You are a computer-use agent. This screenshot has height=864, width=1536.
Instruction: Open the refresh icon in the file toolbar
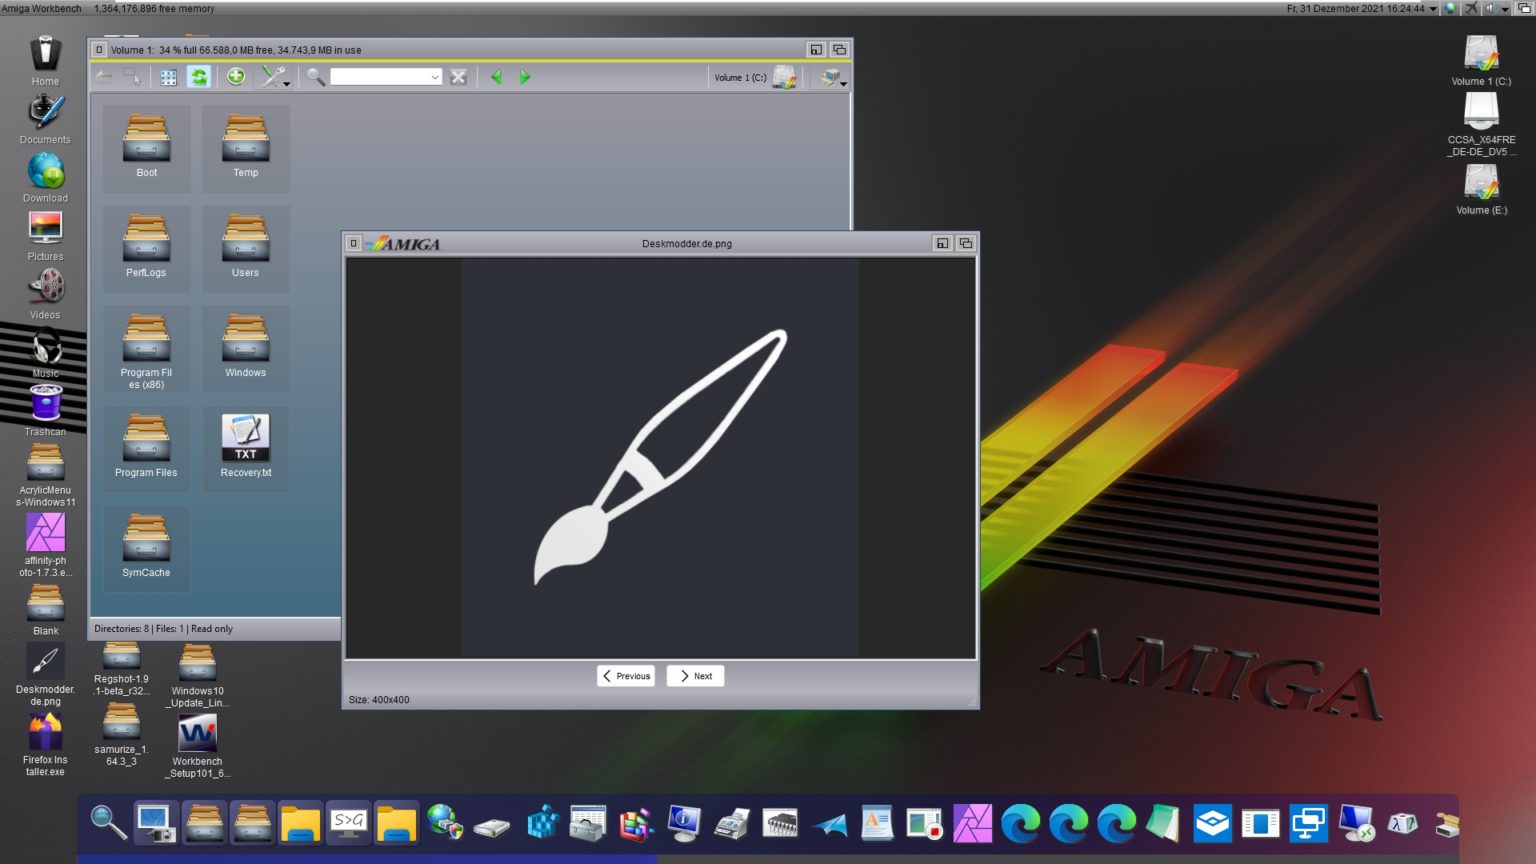pos(199,77)
